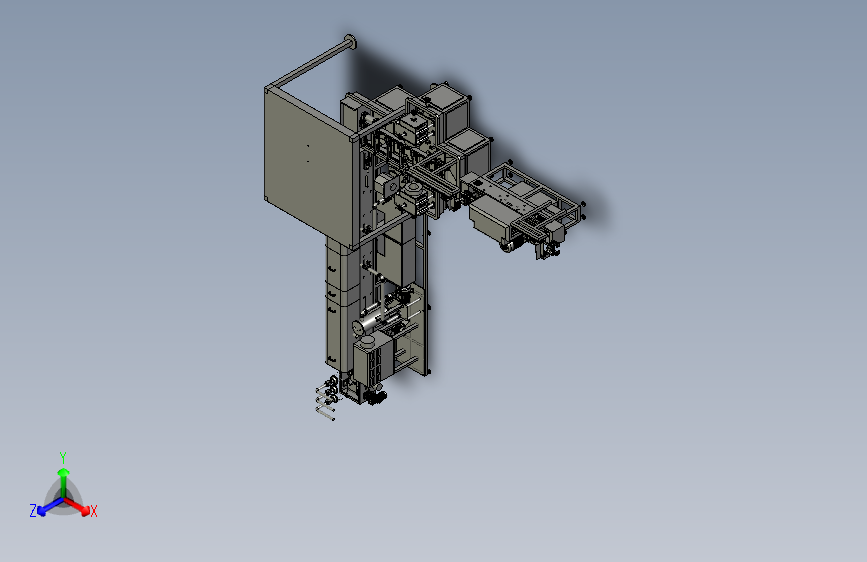Select the horizontal frame assembly extending to the right
The width and height of the screenshot is (867, 562).
click(x=523, y=207)
